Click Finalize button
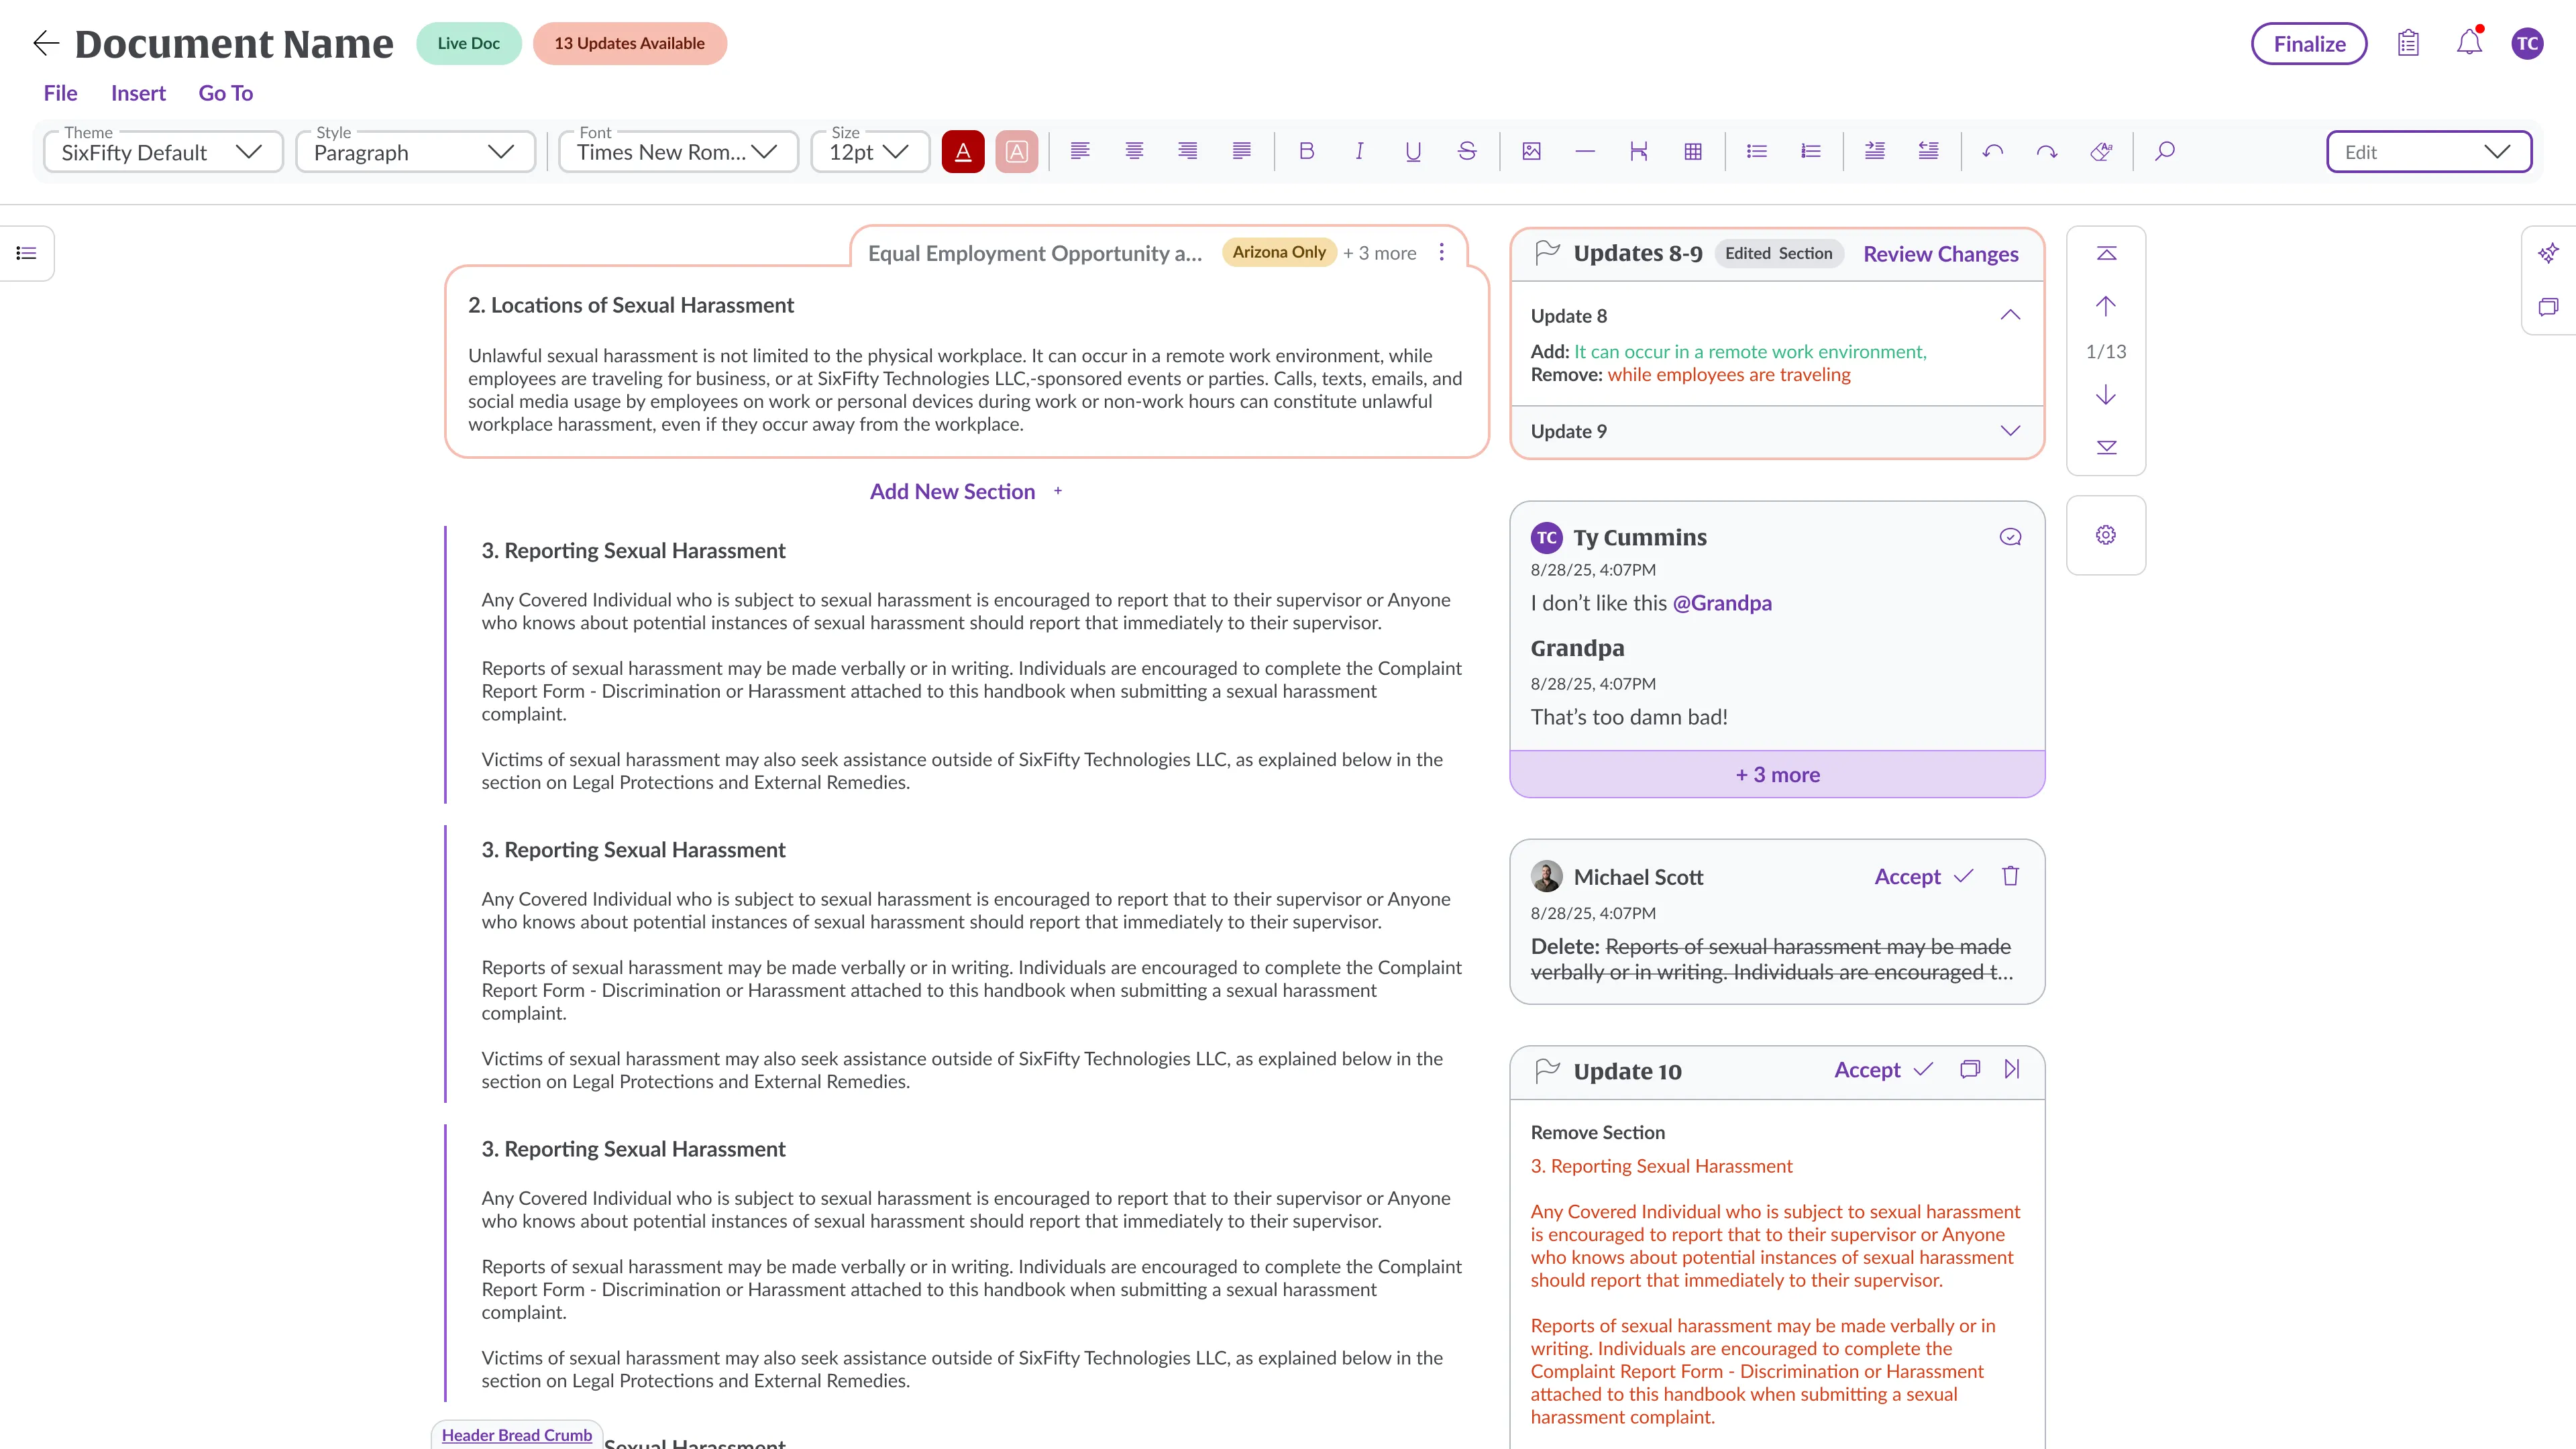Viewport: 2576px width, 1449px height. [2309, 43]
